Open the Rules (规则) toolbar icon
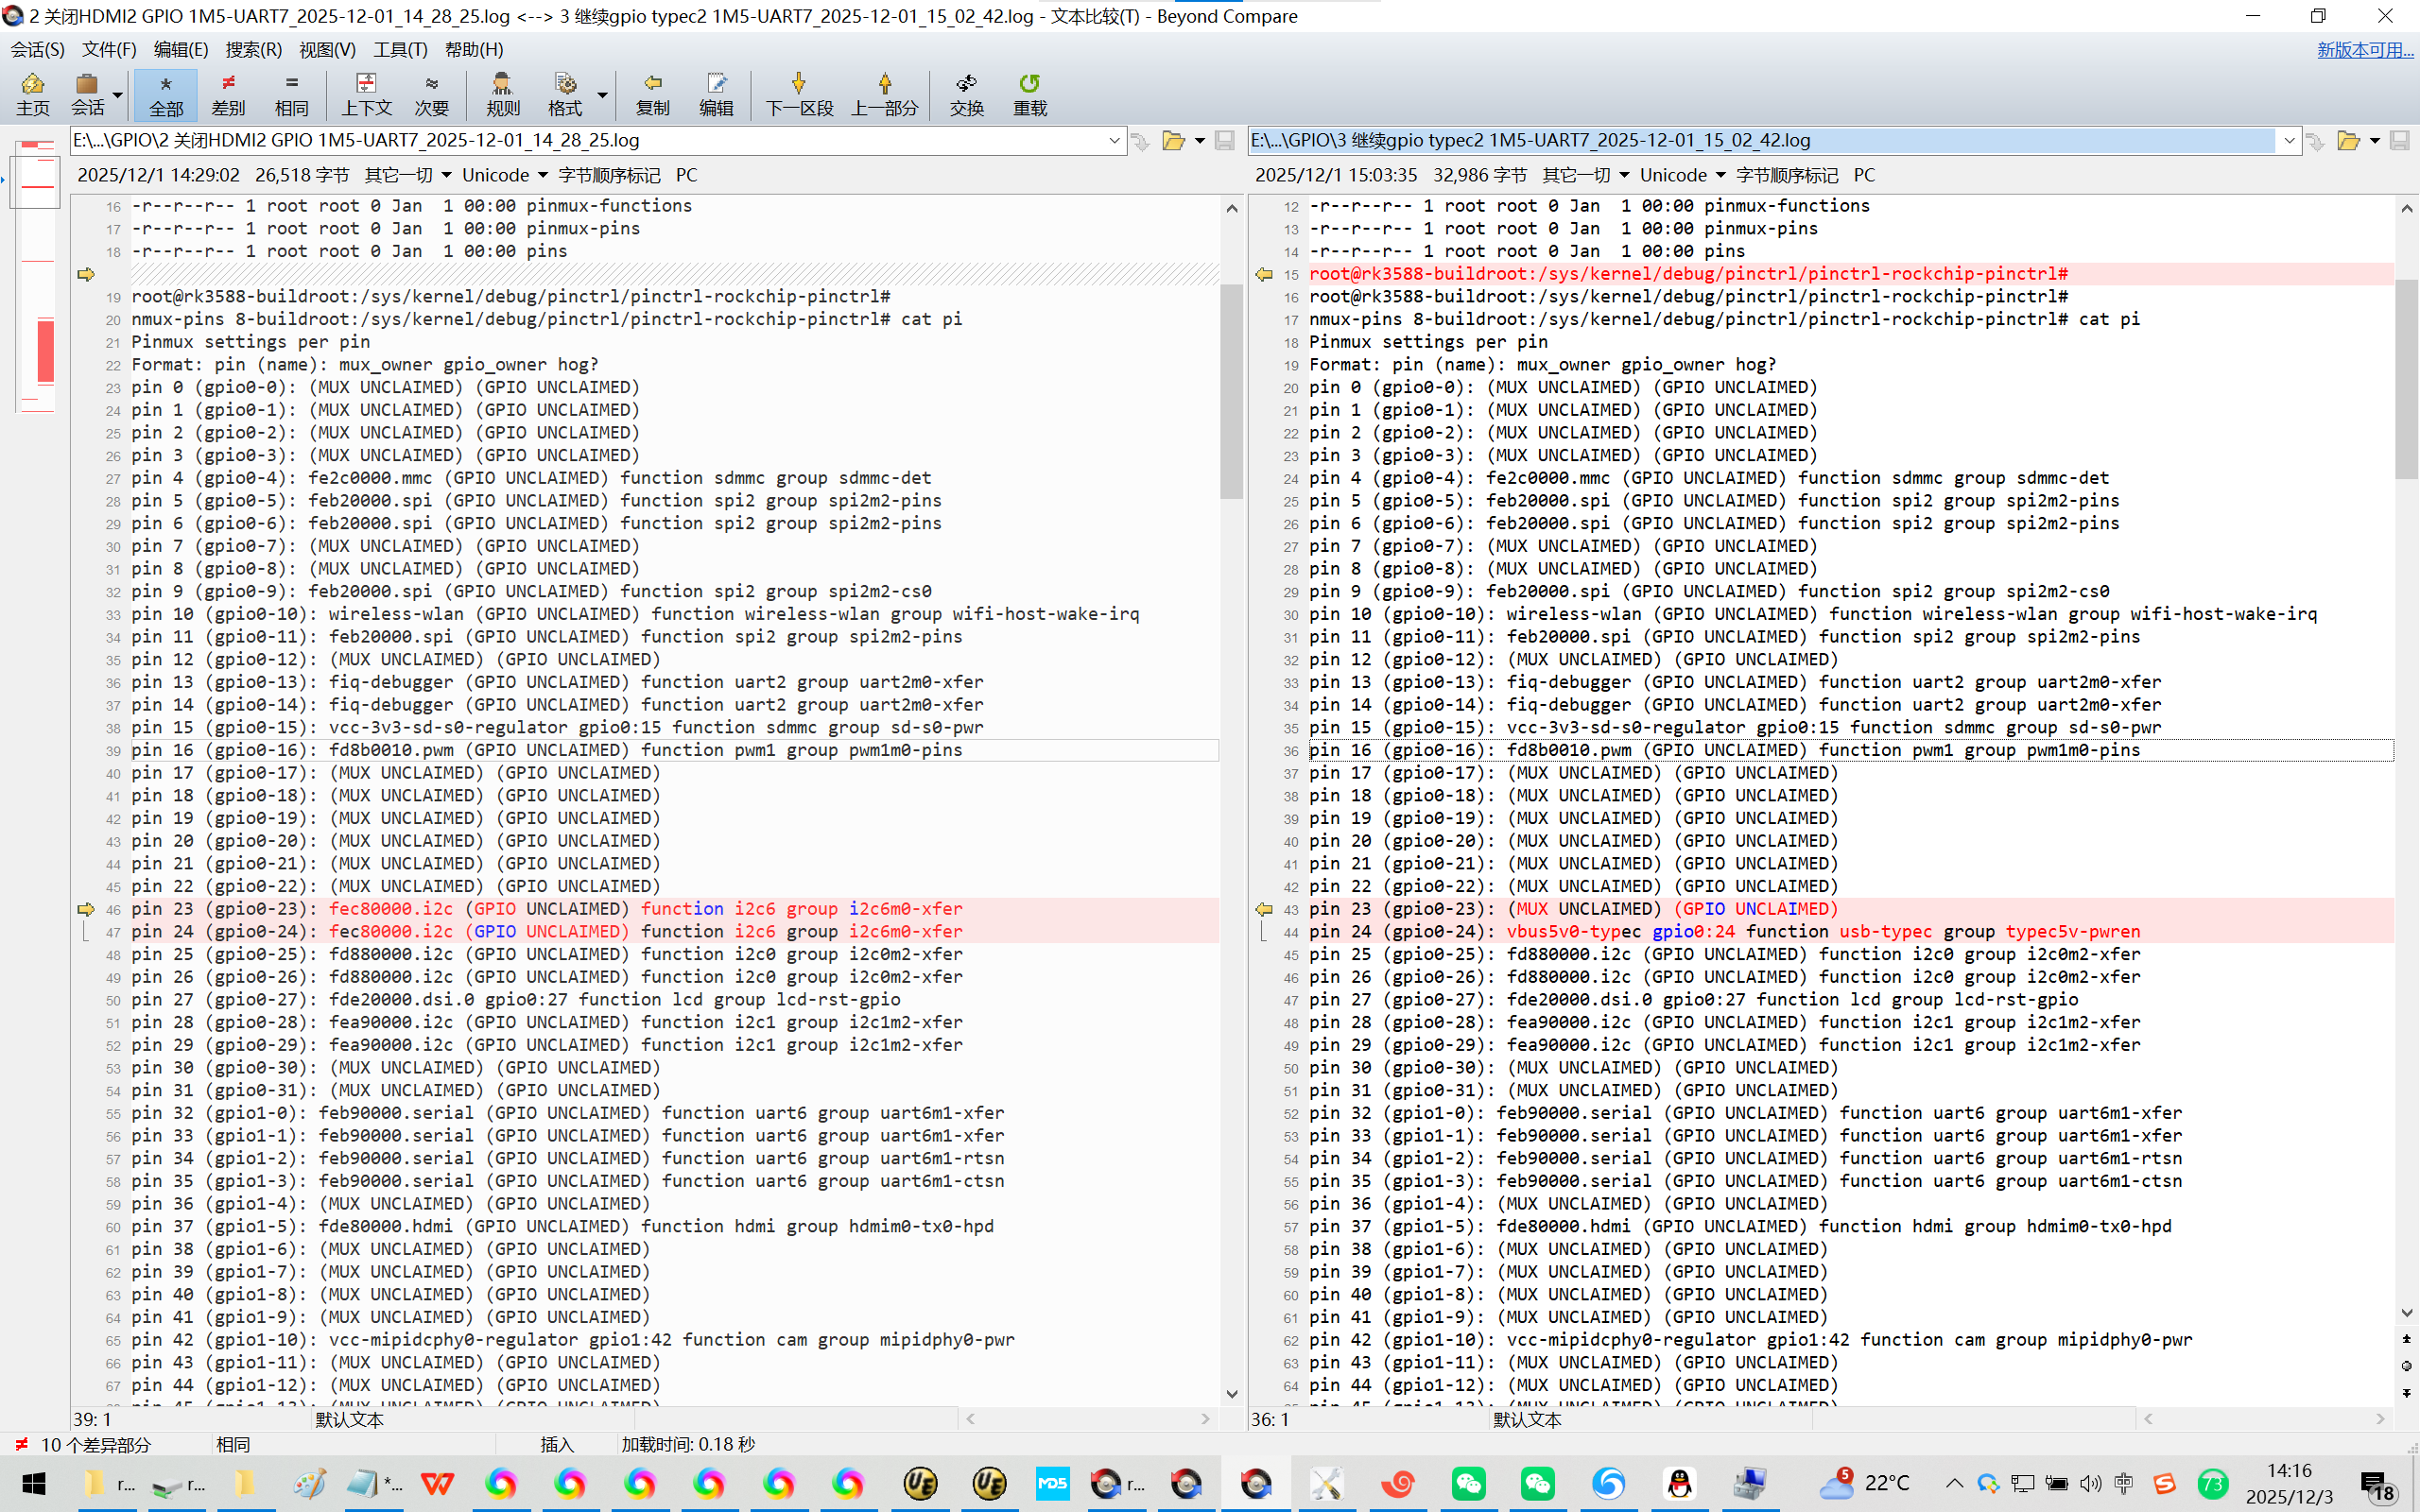This screenshot has width=2420, height=1512. pos(502,94)
